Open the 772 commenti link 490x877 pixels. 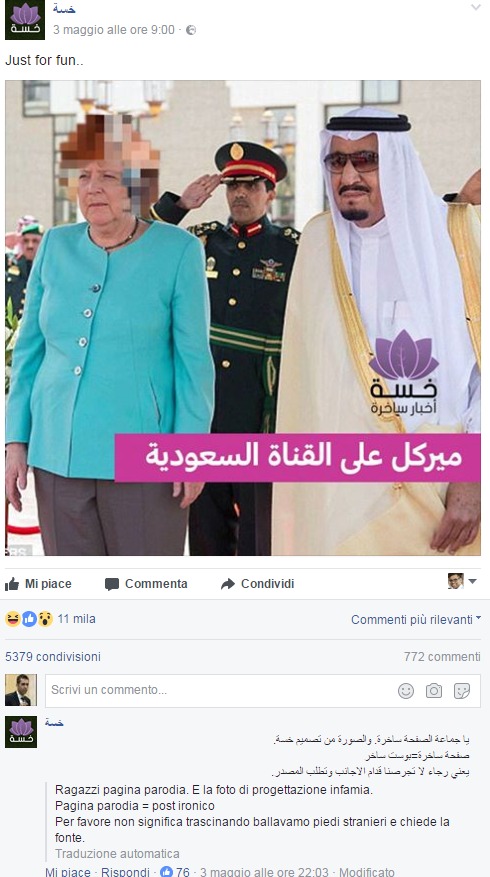pos(442,657)
